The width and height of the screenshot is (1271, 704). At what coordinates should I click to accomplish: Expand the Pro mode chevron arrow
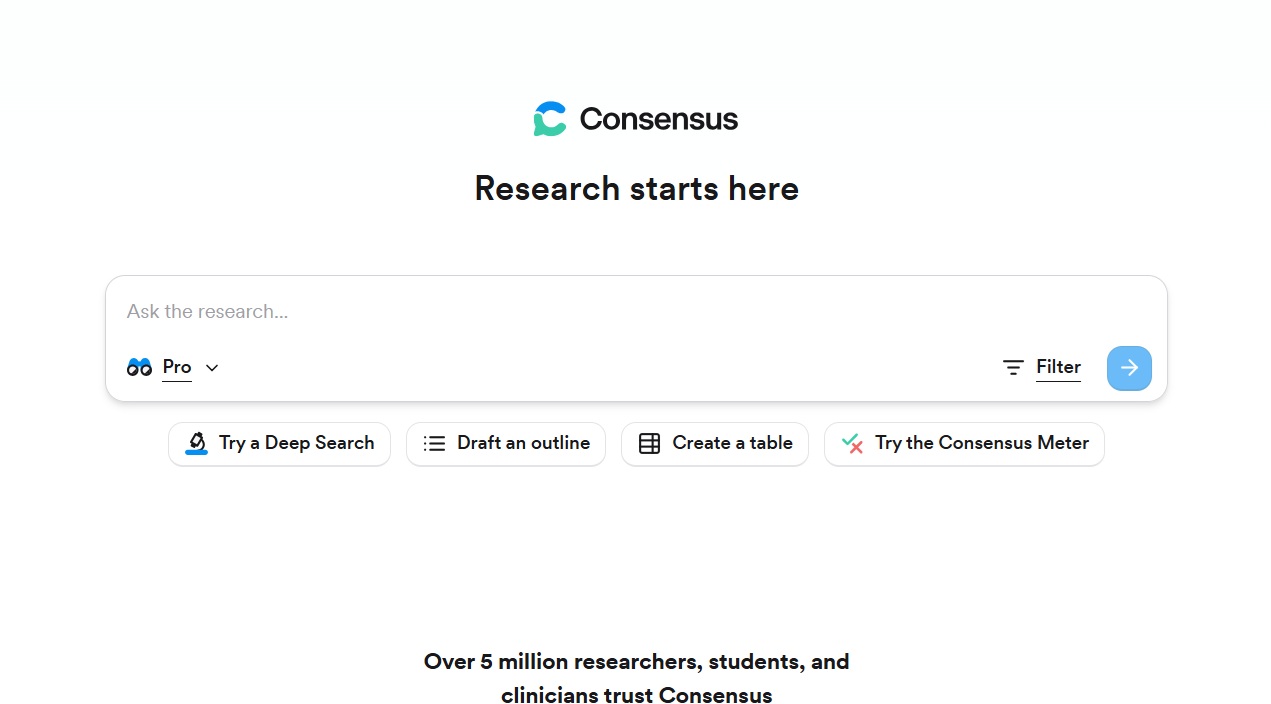[x=212, y=368]
